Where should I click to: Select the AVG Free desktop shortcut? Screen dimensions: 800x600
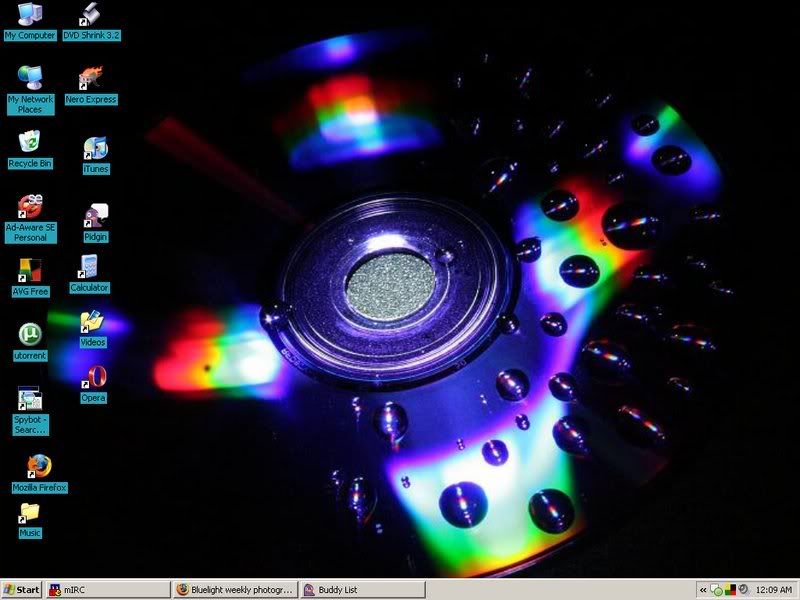pyautogui.click(x=30, y=278)
